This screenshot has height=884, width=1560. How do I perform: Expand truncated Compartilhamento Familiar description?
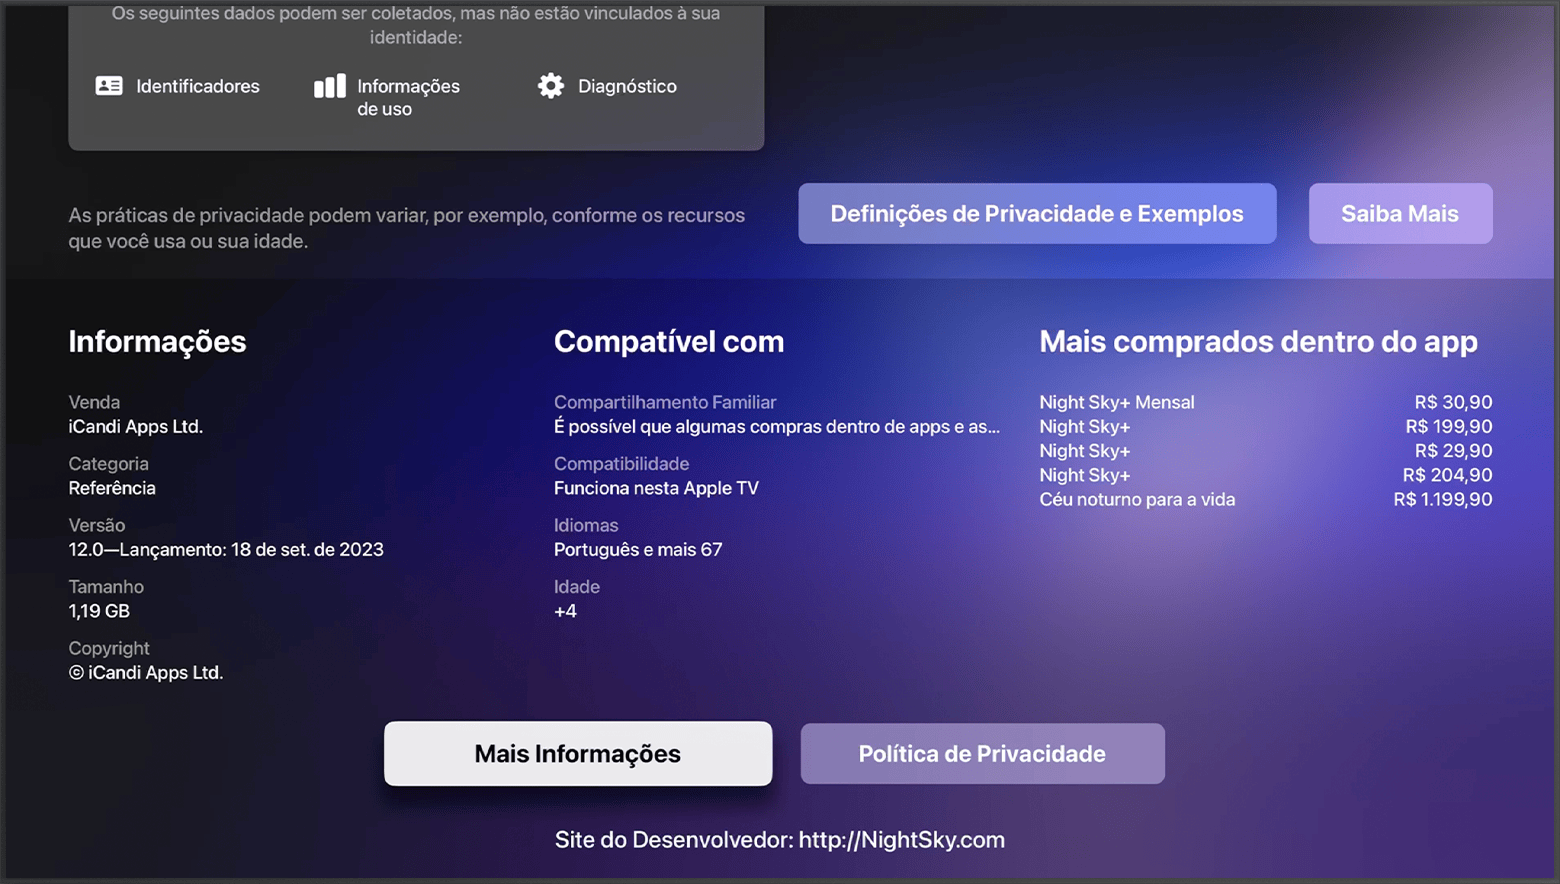point(777,427)
